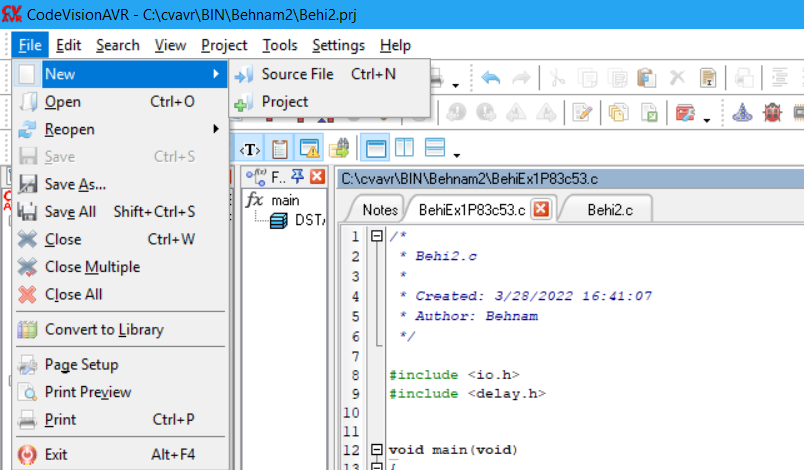Click the void main(void) code line

pos(453,449)
